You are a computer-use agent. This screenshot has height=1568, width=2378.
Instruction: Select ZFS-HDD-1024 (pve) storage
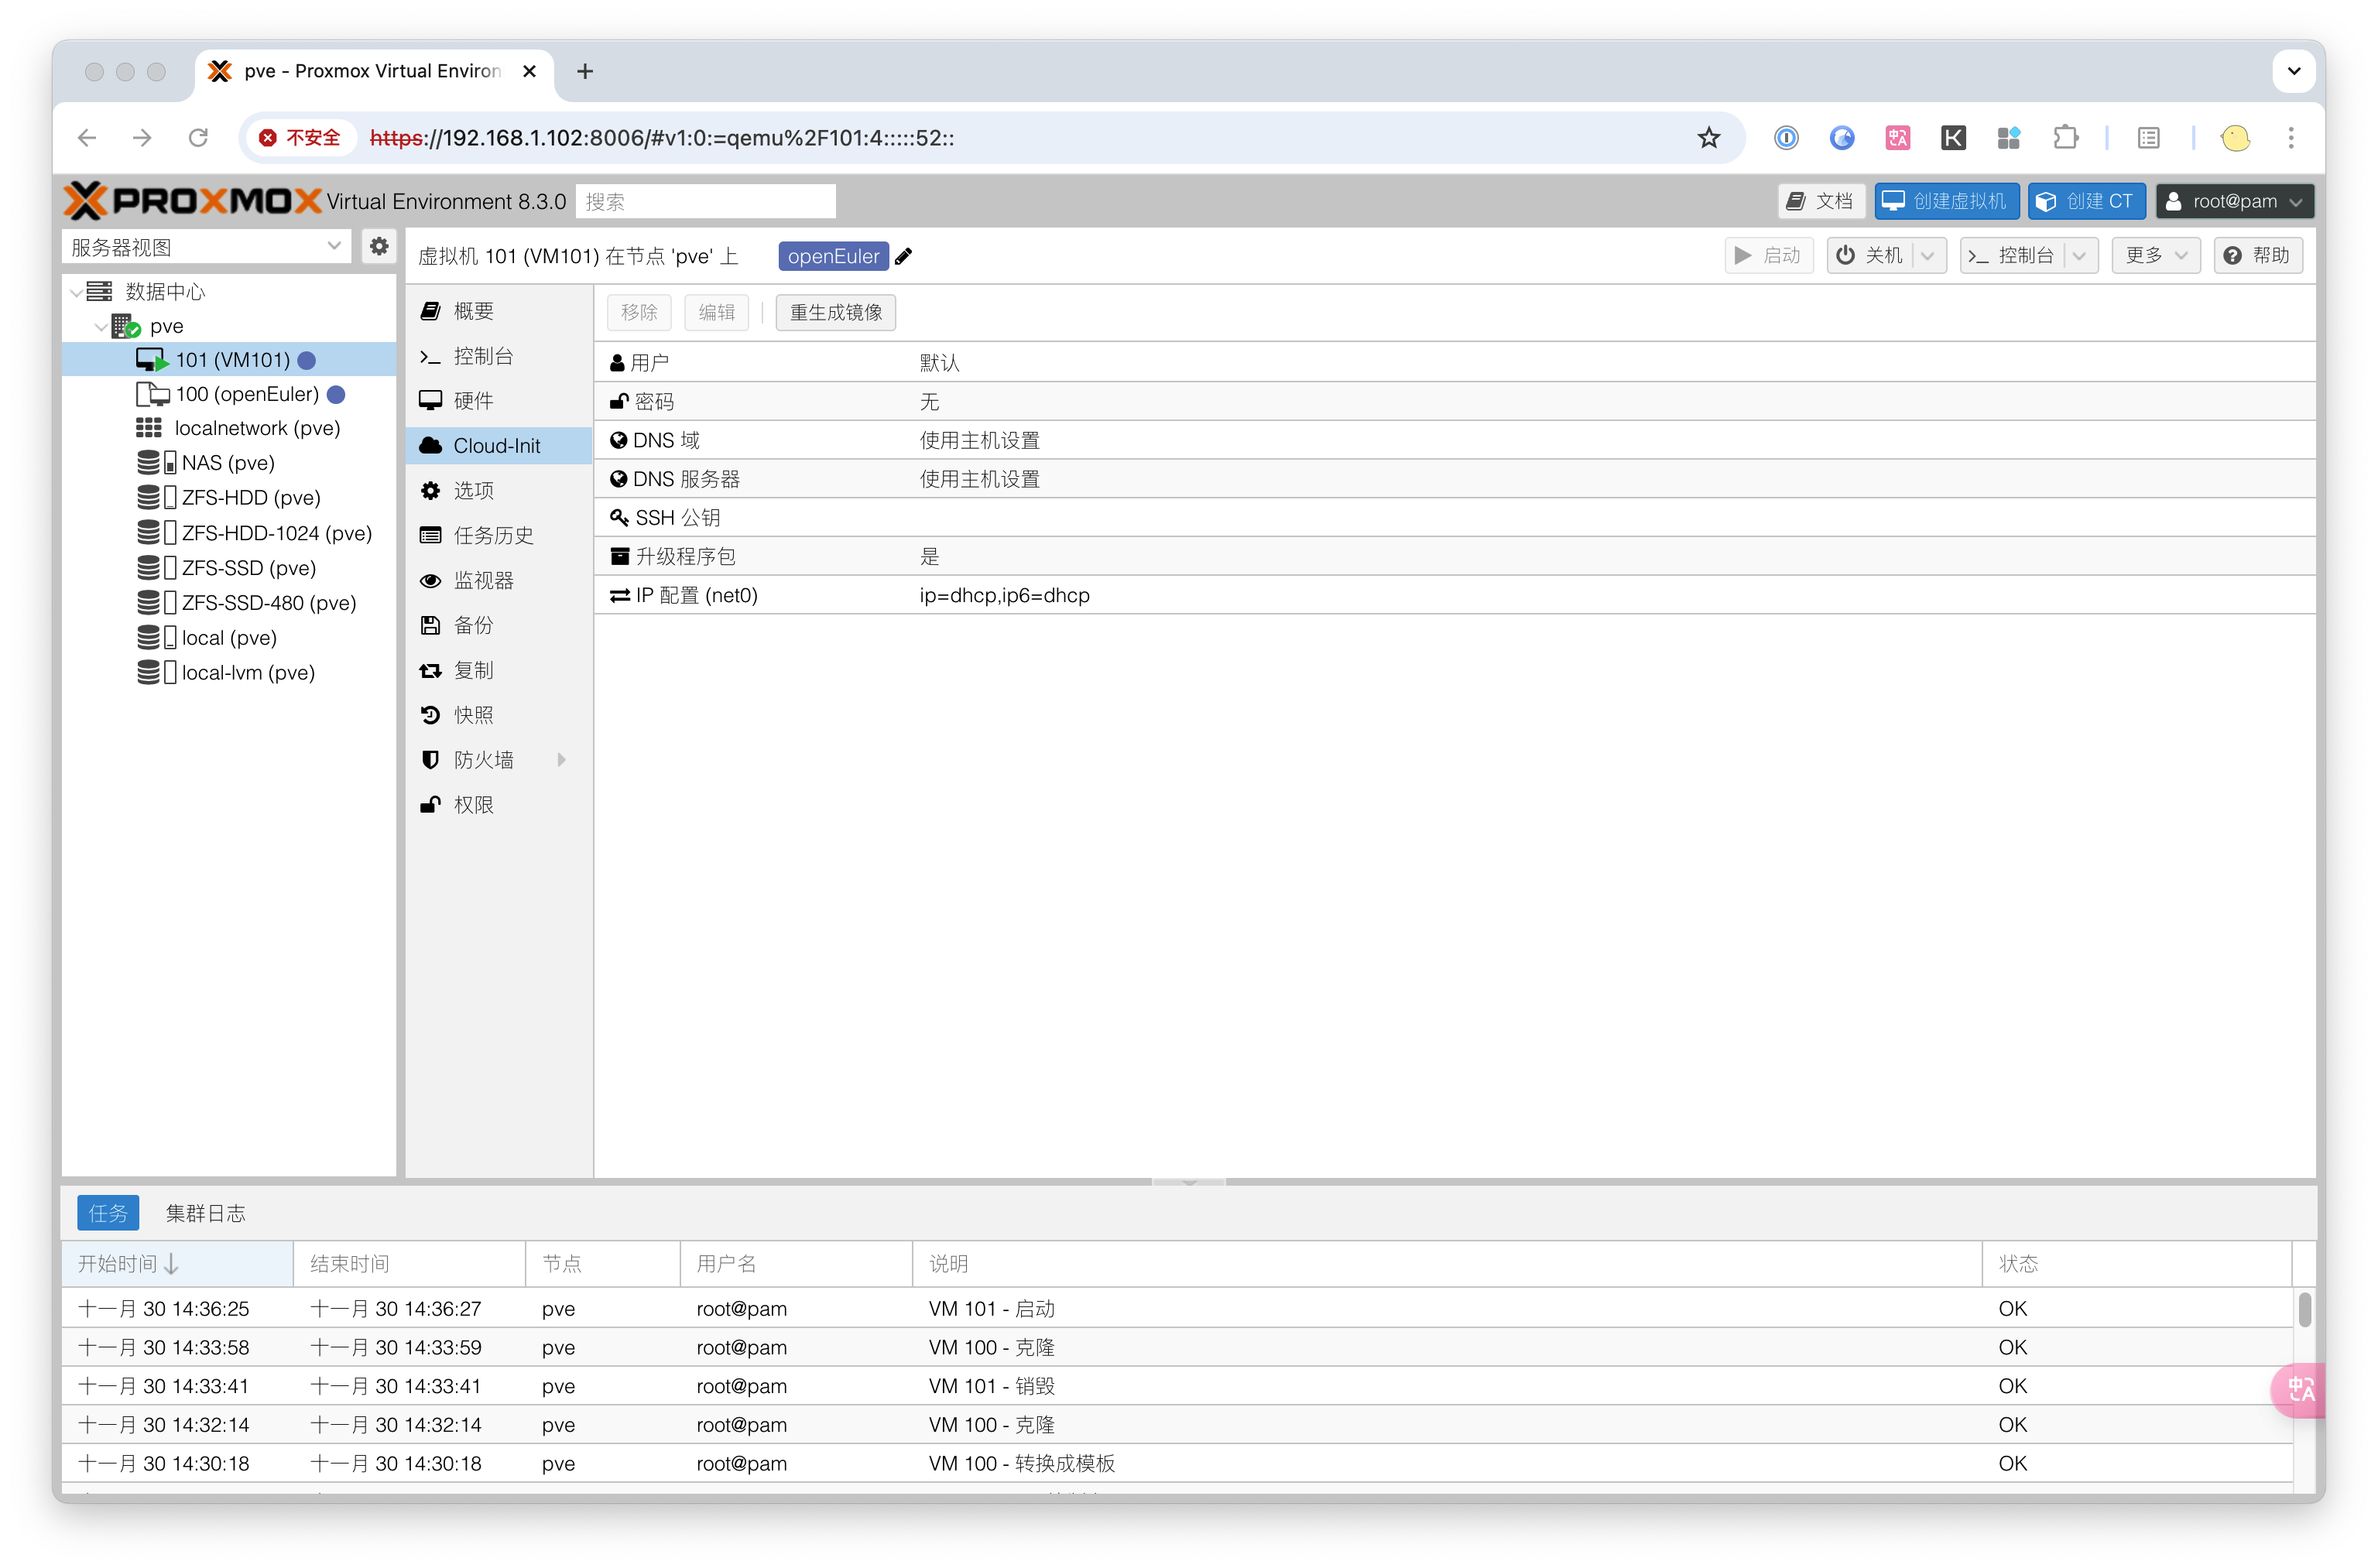point(229,533)
